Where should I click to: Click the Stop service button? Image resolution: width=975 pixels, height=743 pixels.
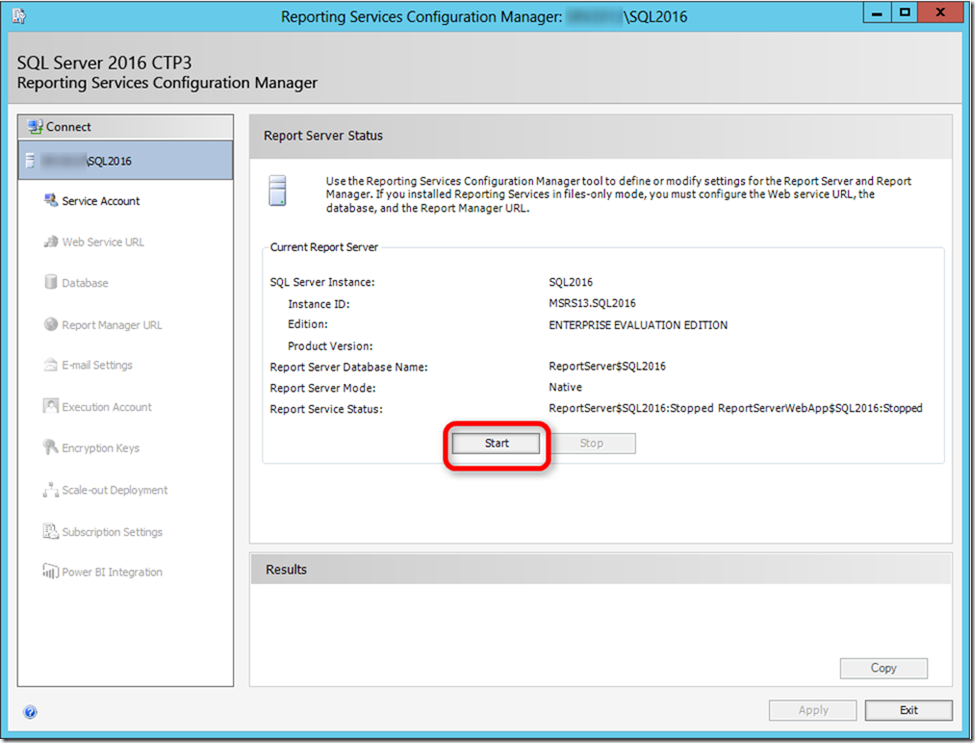coord(591,443)
